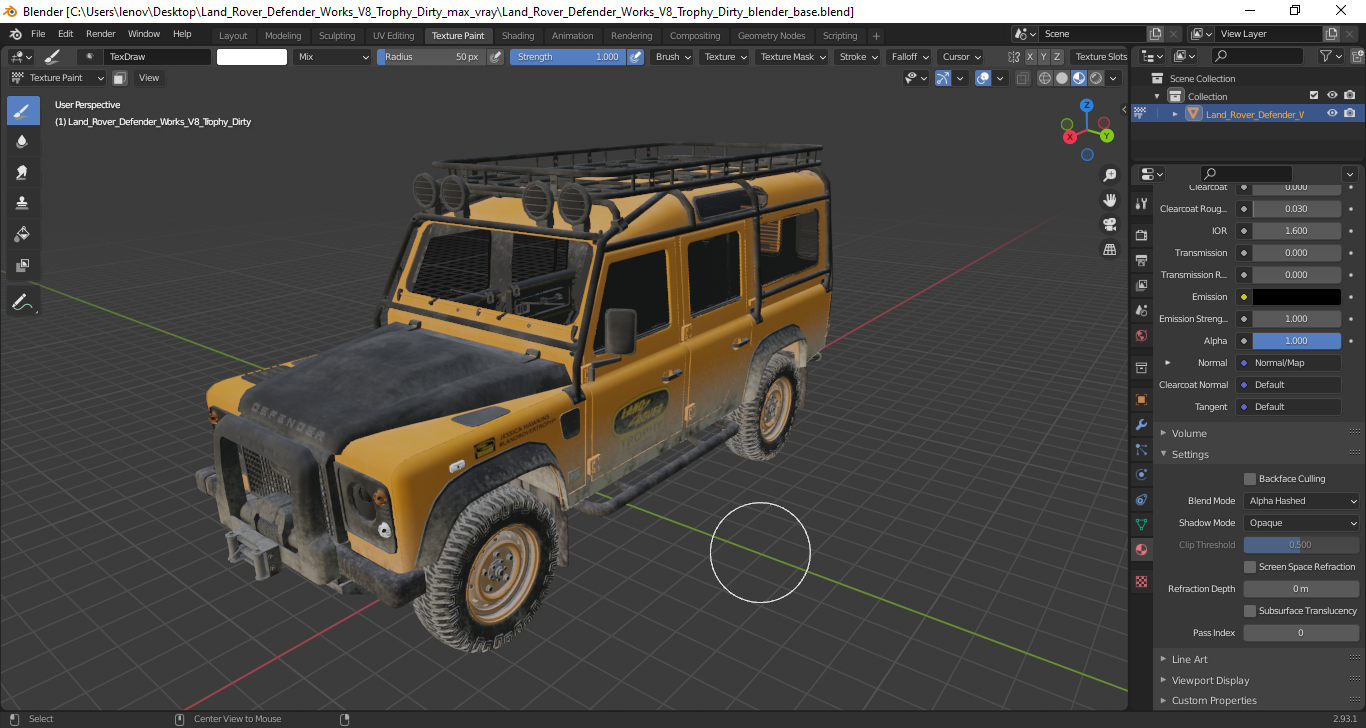
Task: Enable the Backface Culling checkbox
Action: click(1250, 479)
